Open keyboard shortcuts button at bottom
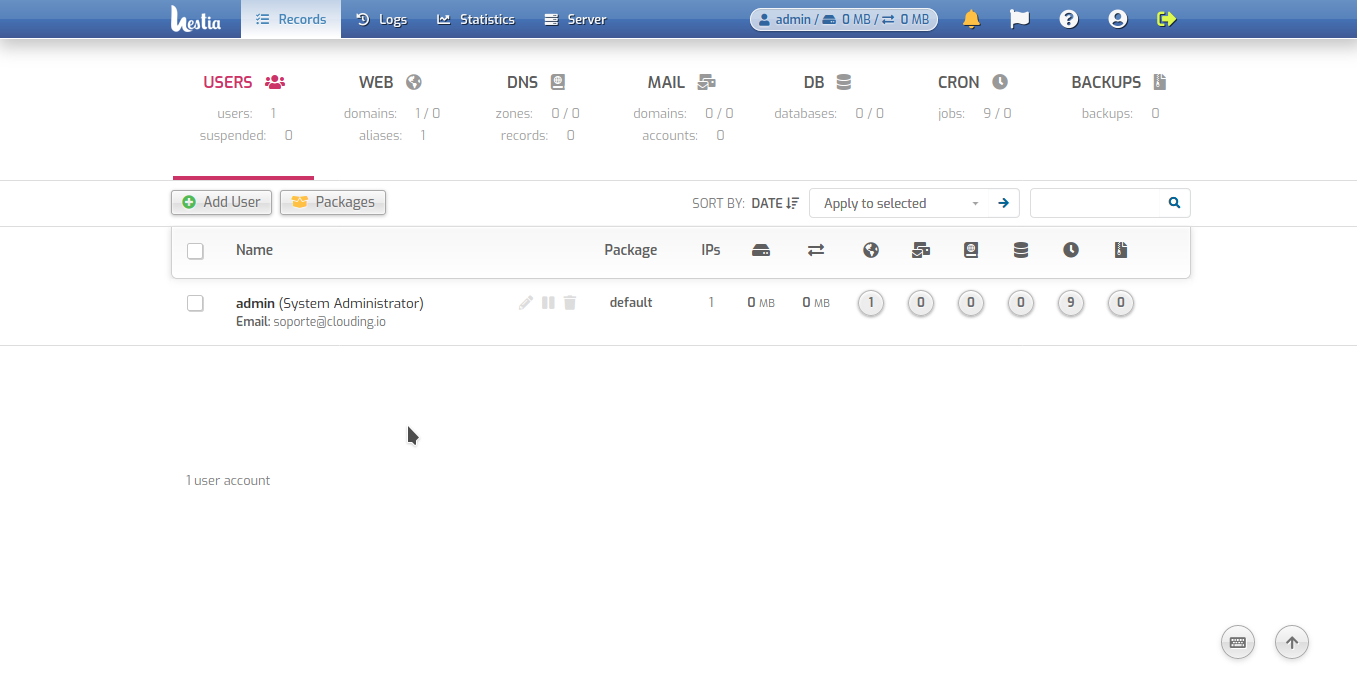This screenshot has width=1357, height=686. pos(1237,642)
